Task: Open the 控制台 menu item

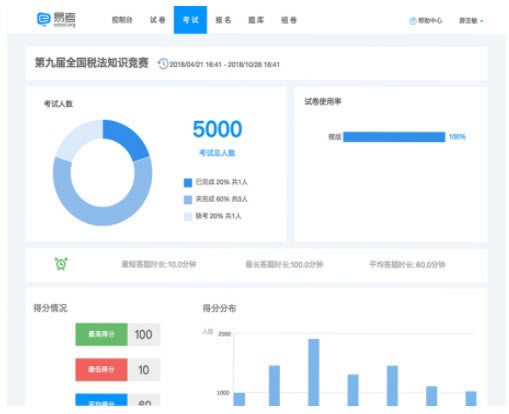Action: [x=122, y=20]
